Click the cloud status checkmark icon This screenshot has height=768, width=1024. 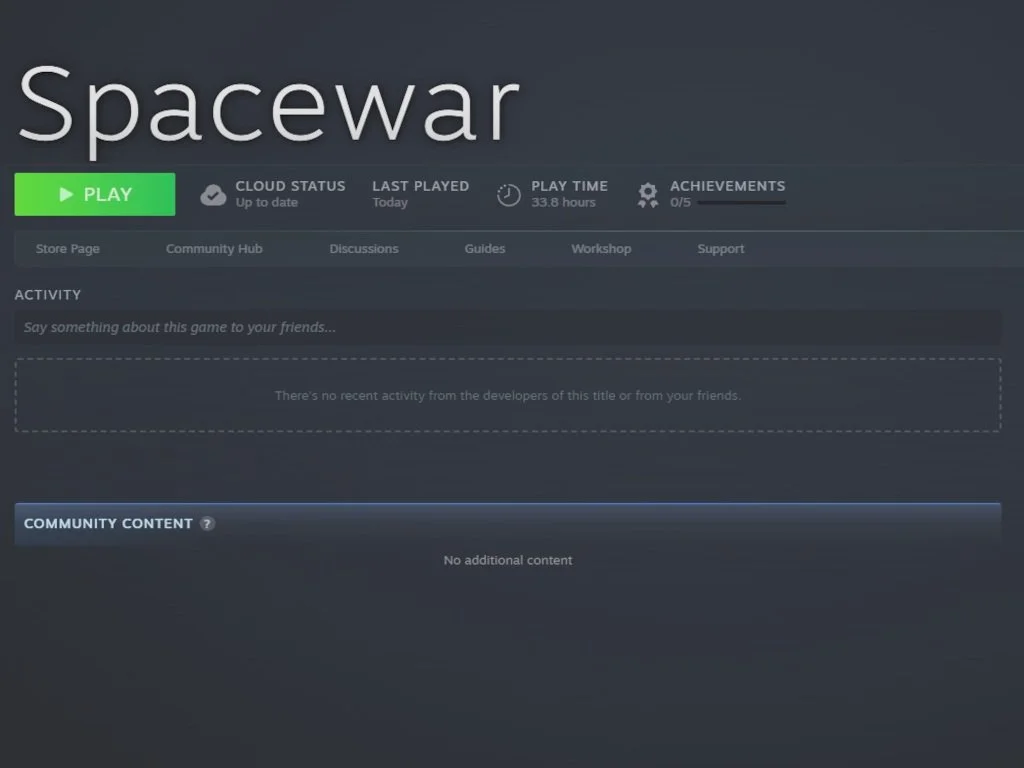pos(213,195)
